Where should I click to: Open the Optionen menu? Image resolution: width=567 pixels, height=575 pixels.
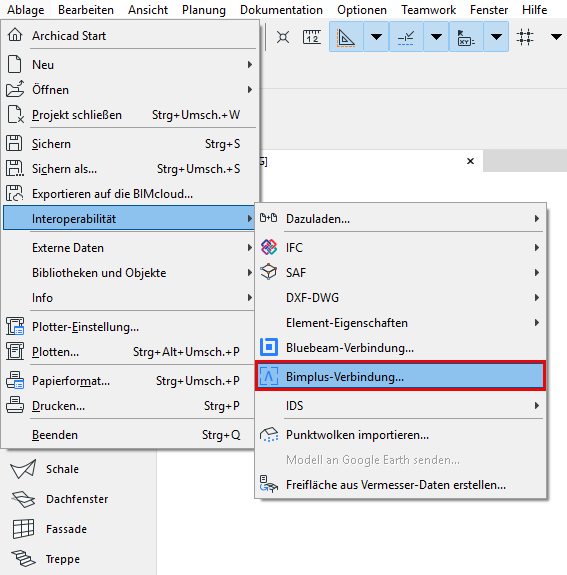point(362,10)
